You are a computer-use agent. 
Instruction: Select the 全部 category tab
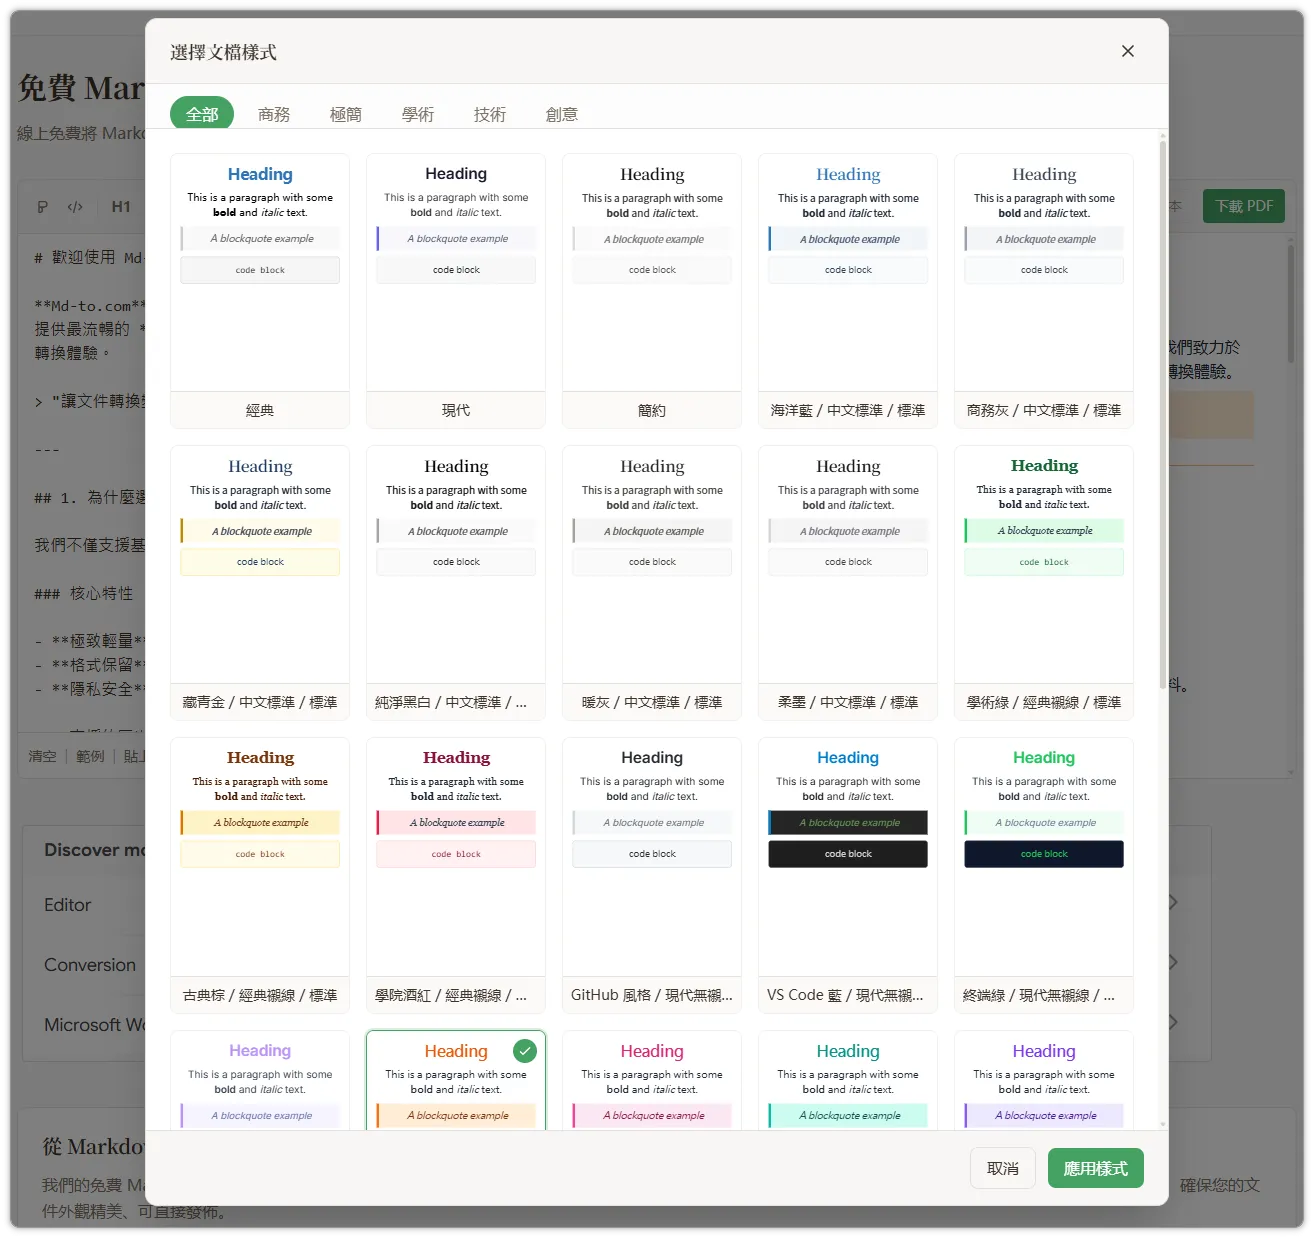(x=202, y=114)
